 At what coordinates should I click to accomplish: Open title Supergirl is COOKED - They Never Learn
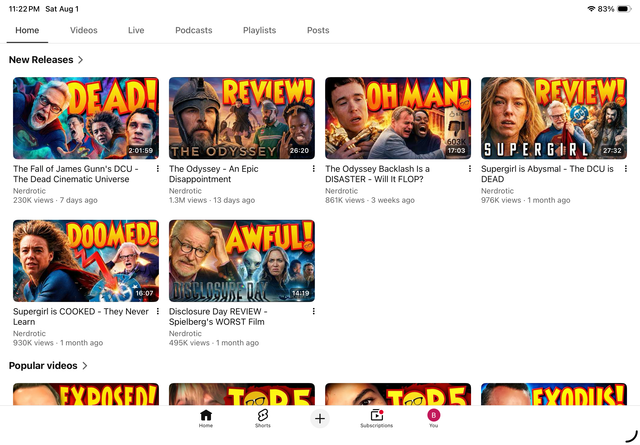(80, 317)
